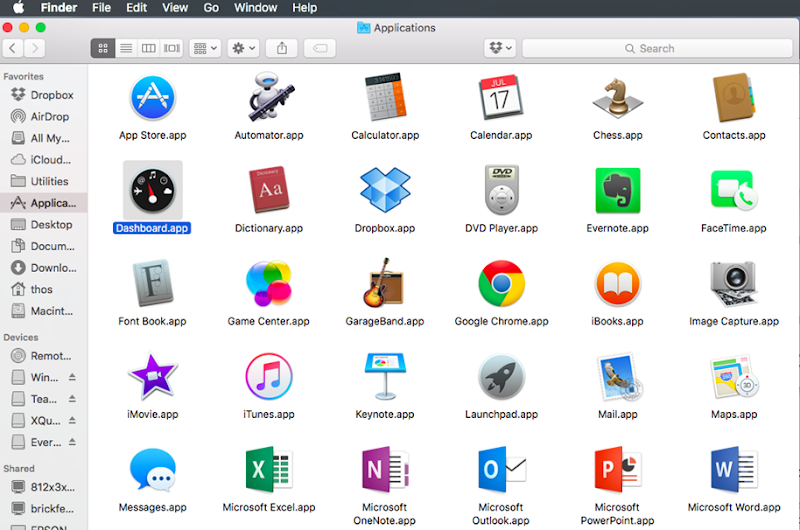800x530 pixels.
Task: Select the Microsoft OneNote app icon
Action: click(385, 469)
